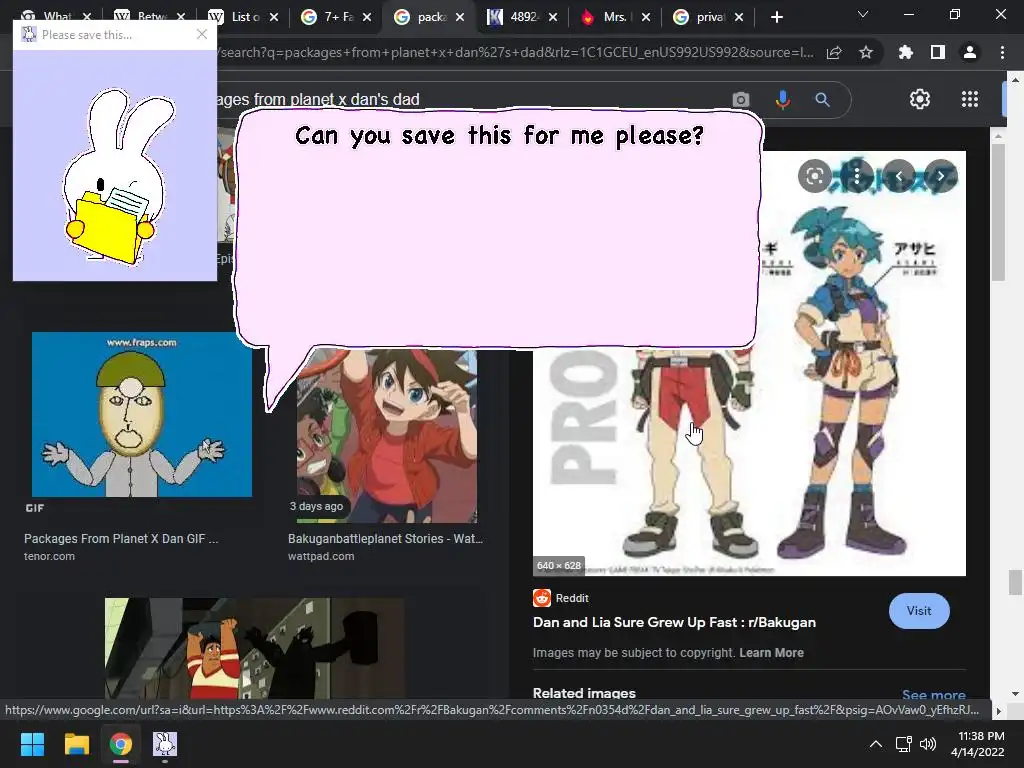Select the fraps.com Dan GIF thumbnail

click(142, 414)
